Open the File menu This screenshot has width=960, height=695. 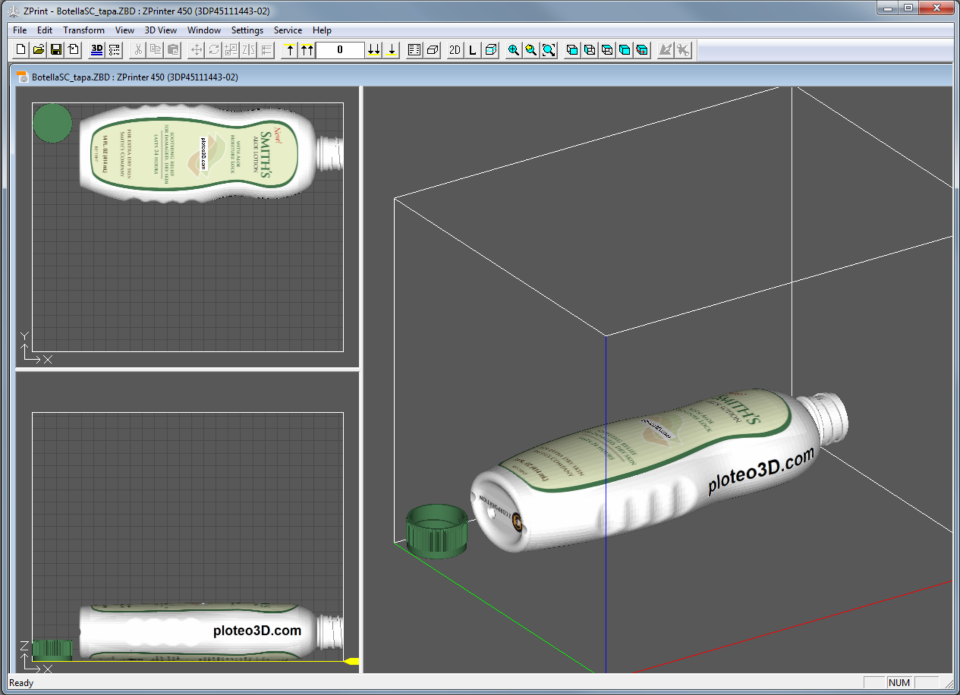[20, 30]
